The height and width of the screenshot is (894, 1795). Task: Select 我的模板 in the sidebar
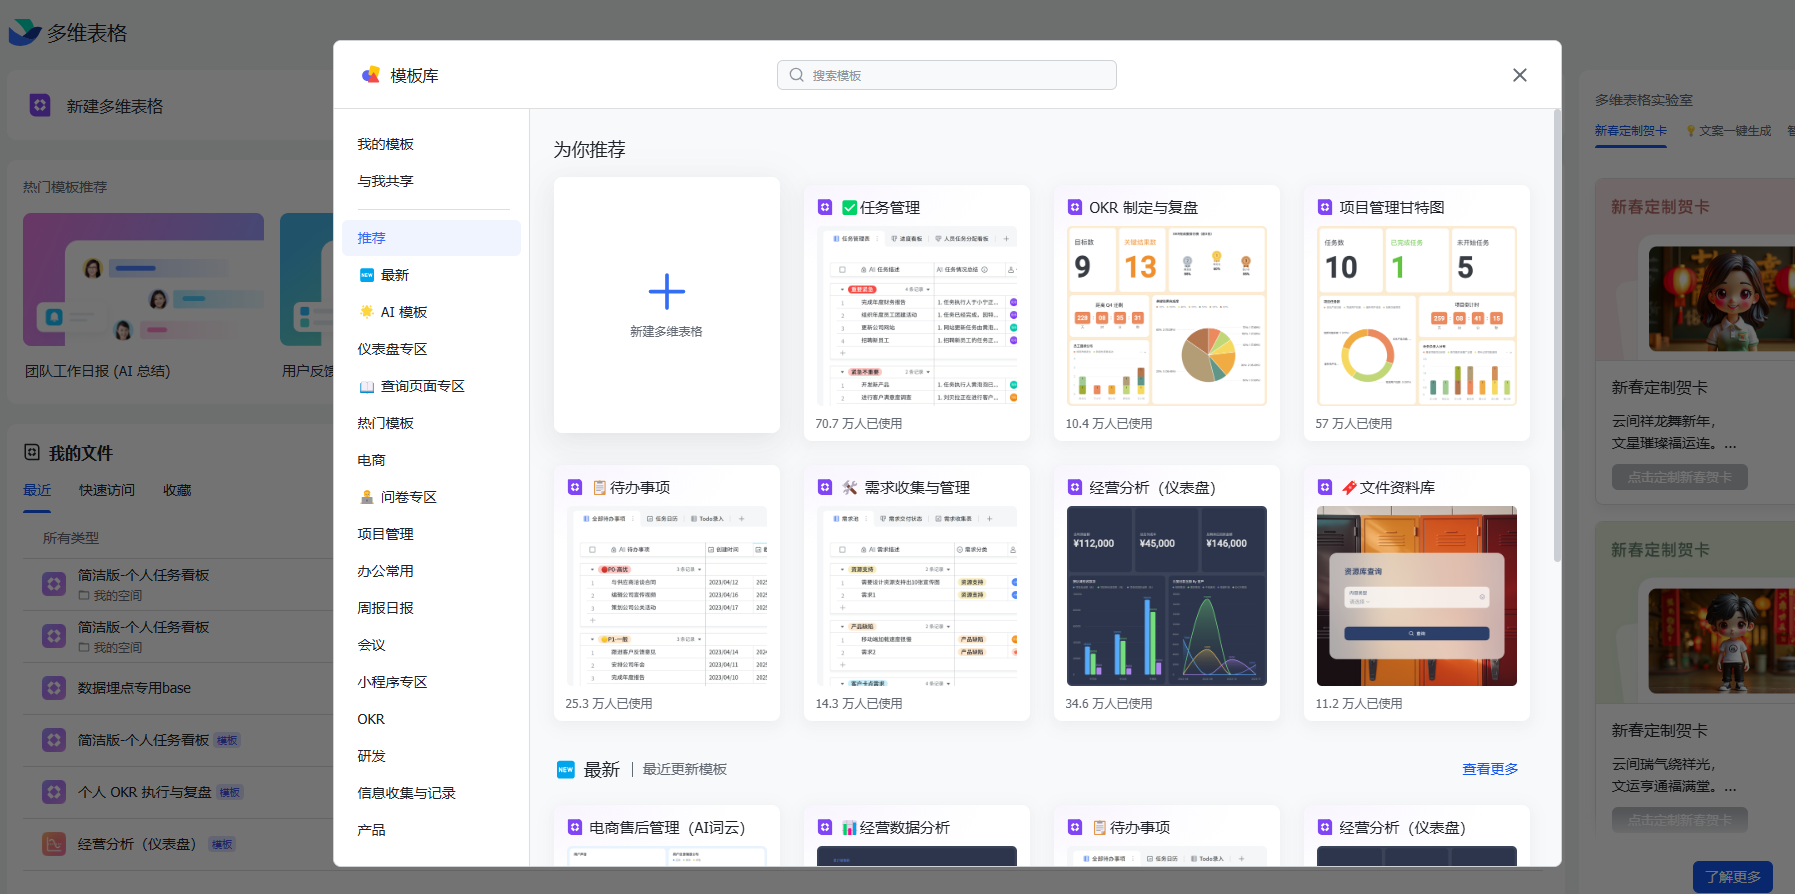[386, 144]
